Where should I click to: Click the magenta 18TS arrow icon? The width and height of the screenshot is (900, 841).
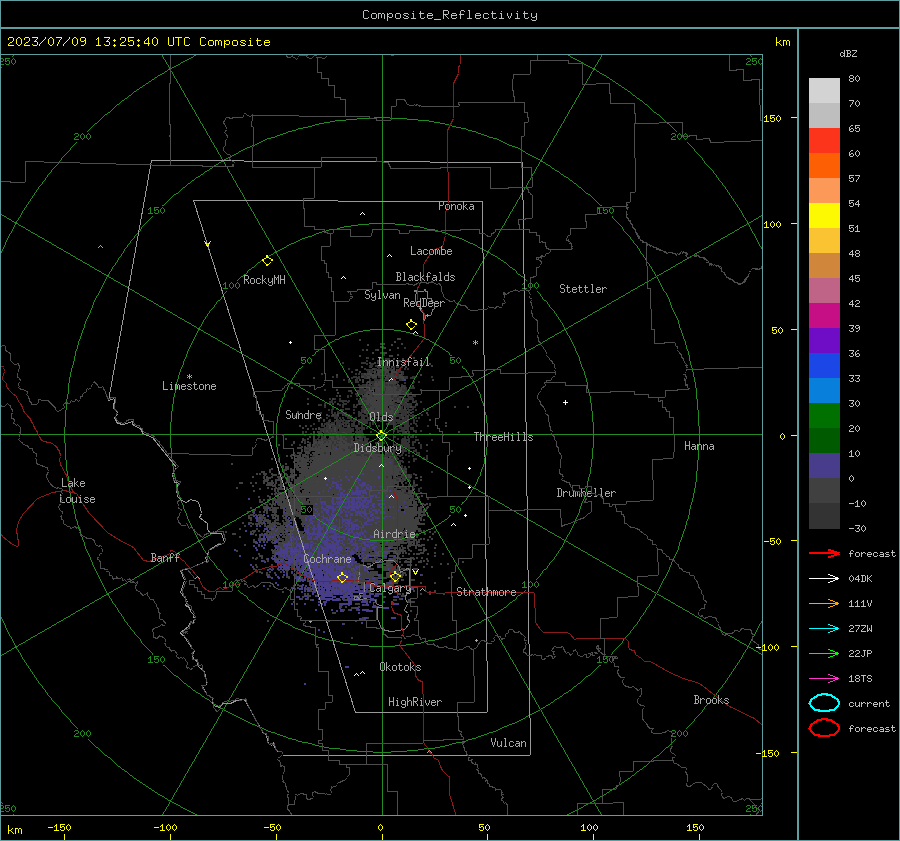click(824, 679)
